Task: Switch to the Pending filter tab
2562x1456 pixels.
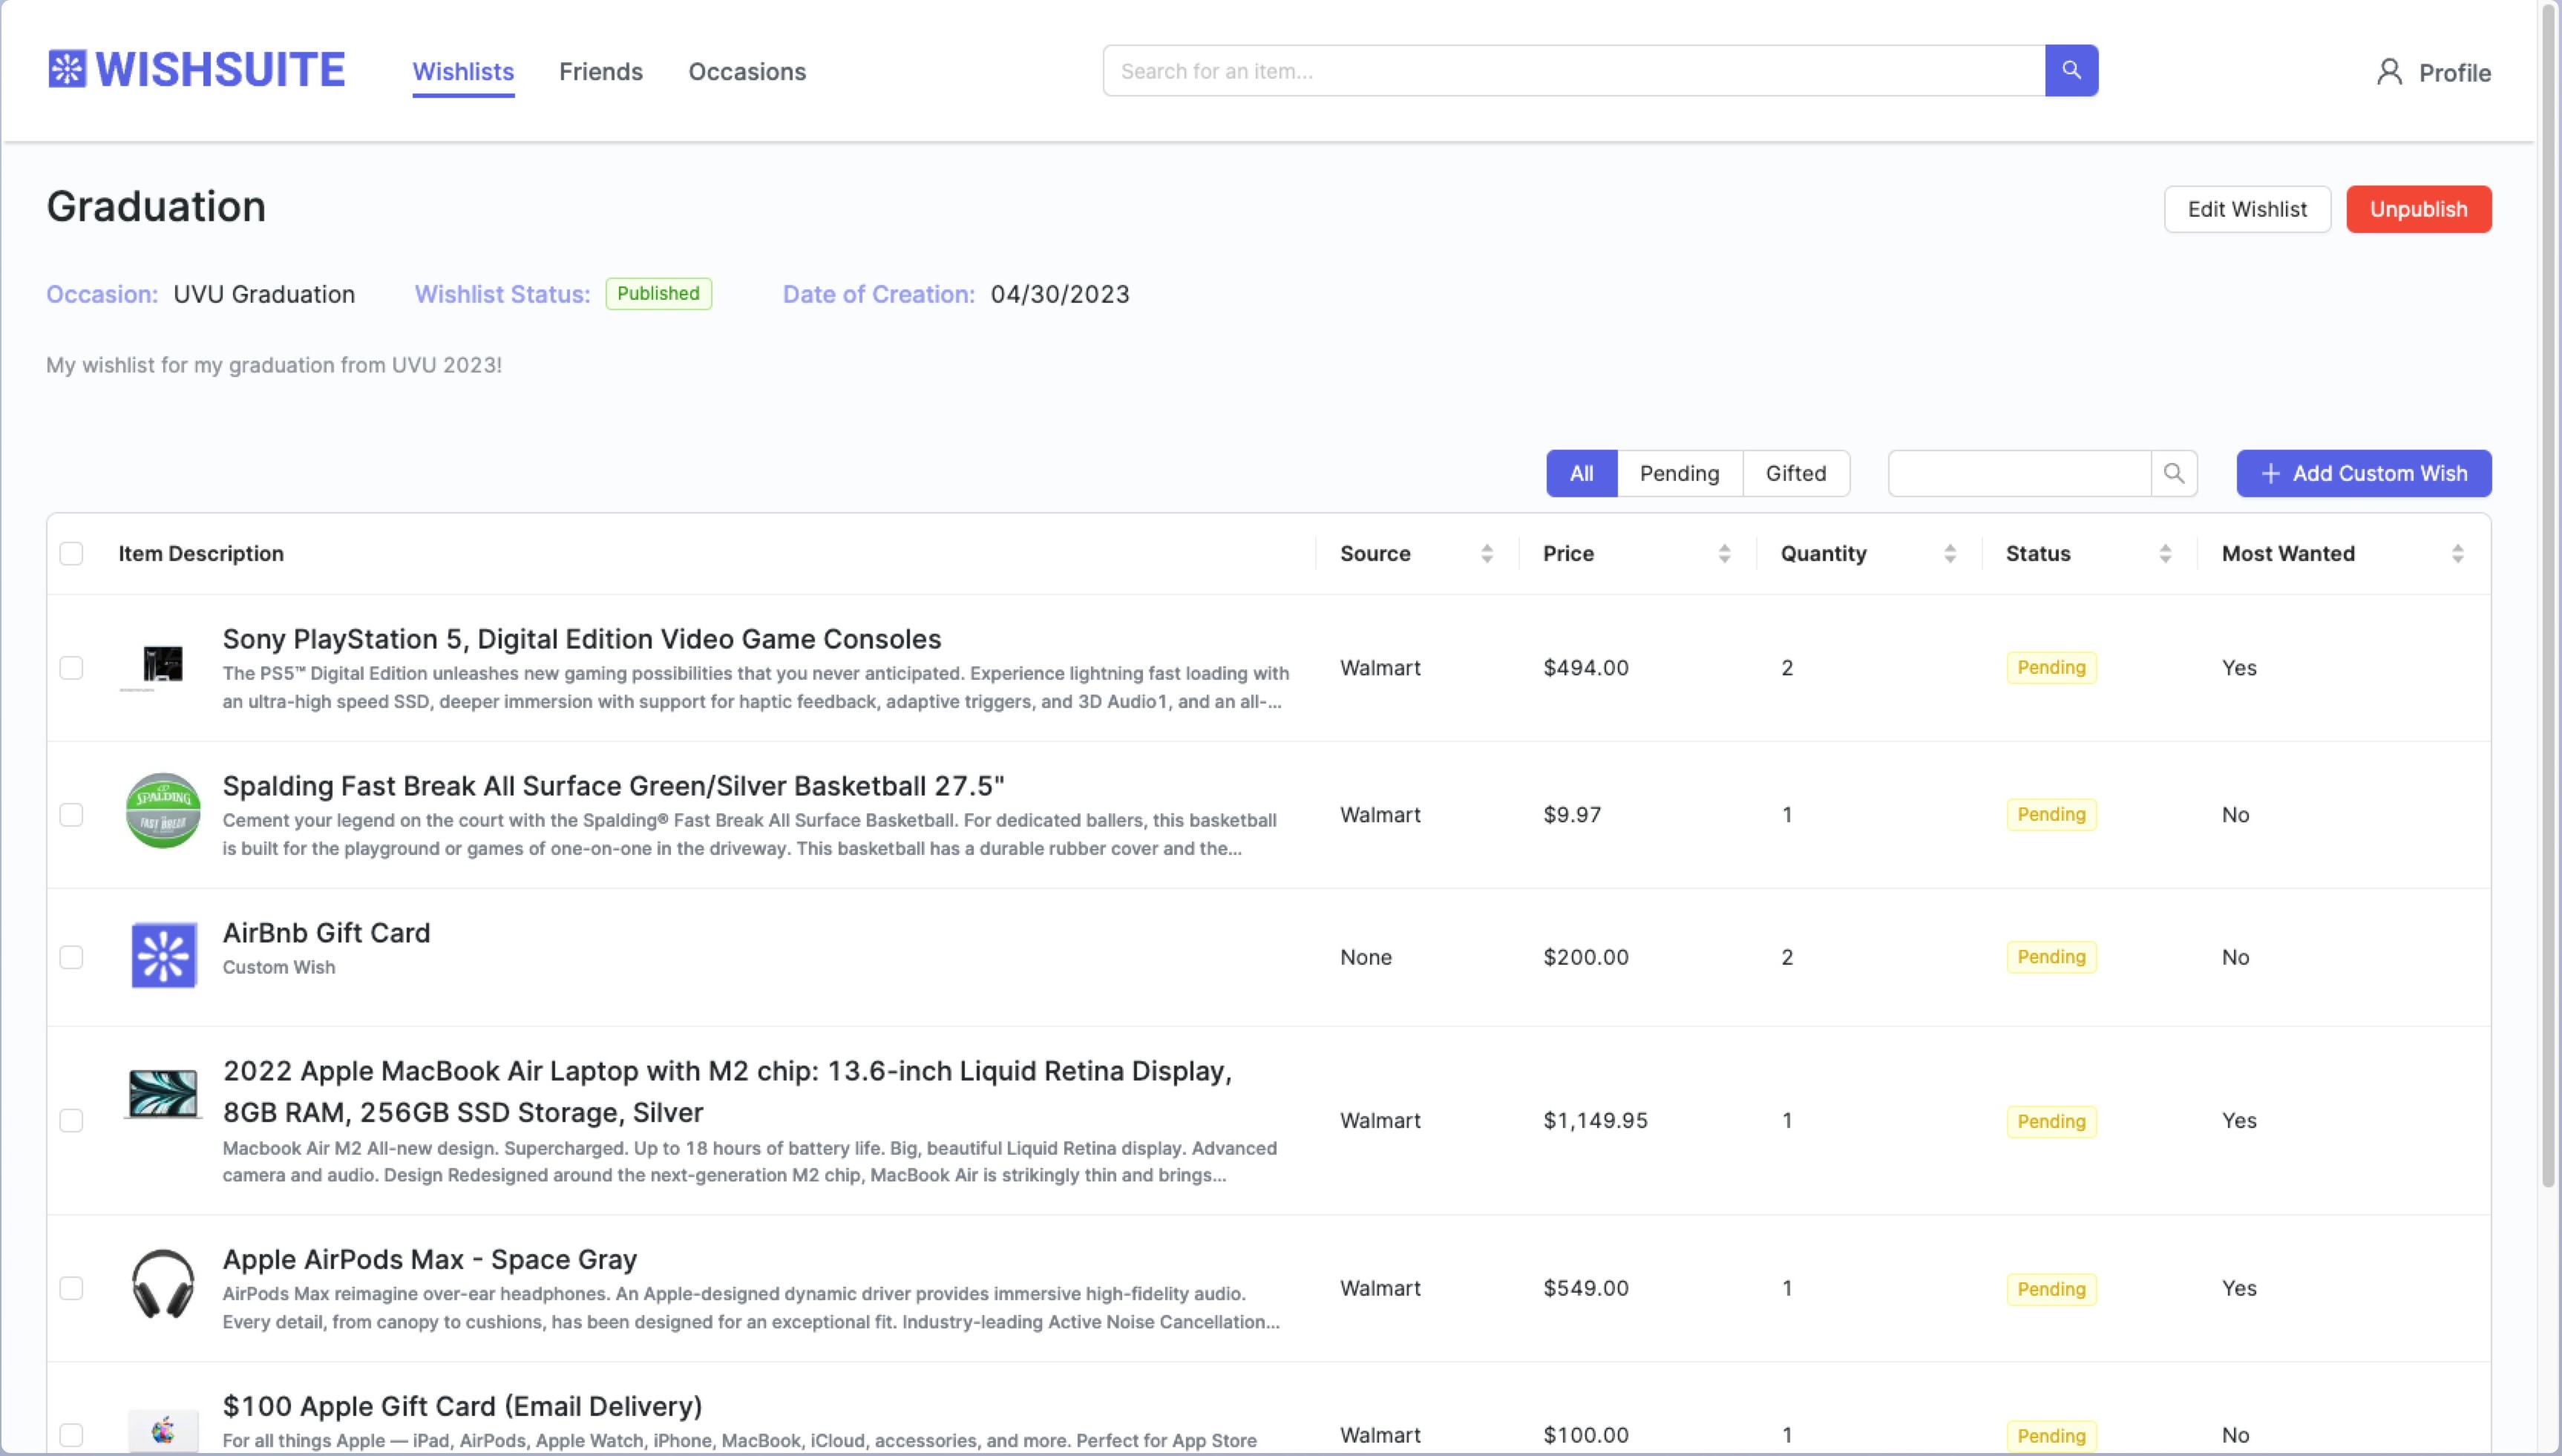Action: coord(1679,473)
